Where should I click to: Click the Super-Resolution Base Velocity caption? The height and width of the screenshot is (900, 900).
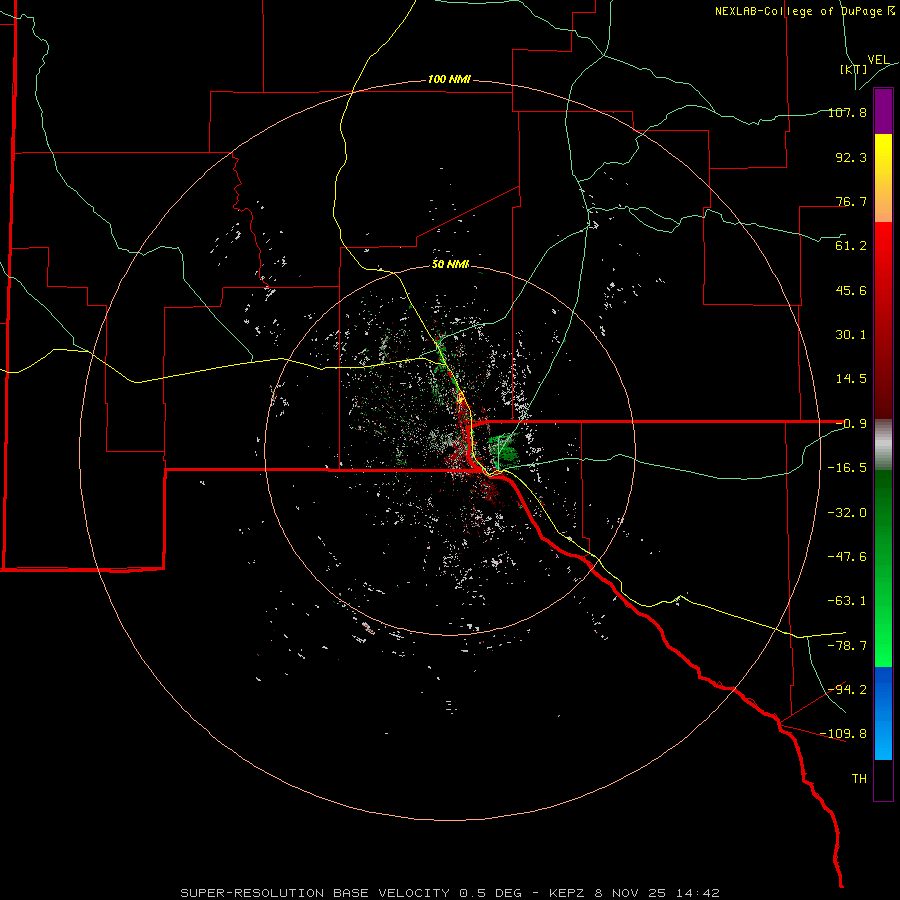[x=449, y=893]
